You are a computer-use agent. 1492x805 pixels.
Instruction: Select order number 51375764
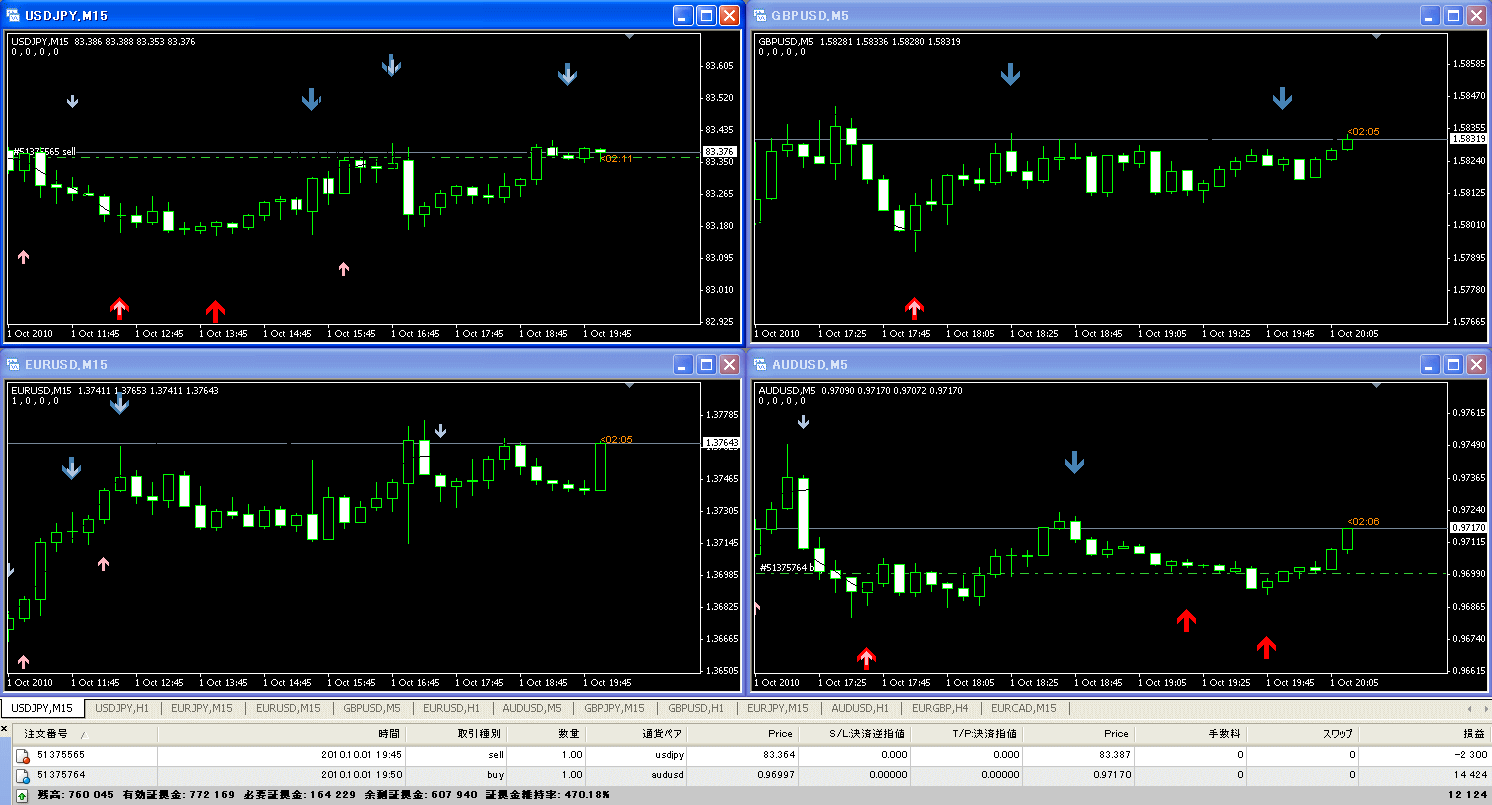[x=61, y=774]
